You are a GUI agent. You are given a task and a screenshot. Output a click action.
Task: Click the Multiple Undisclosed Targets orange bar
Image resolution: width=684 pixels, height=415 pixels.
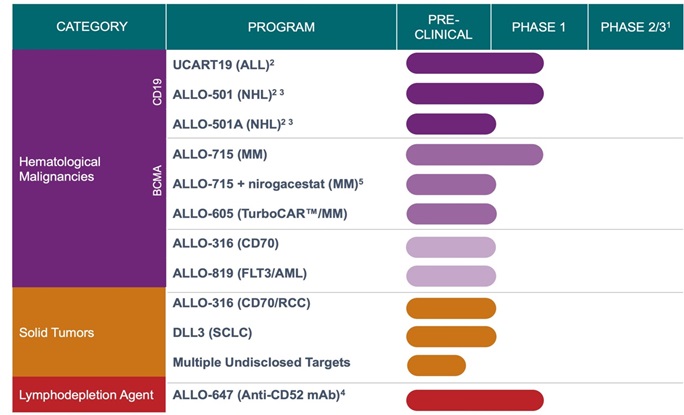point(436,365)
